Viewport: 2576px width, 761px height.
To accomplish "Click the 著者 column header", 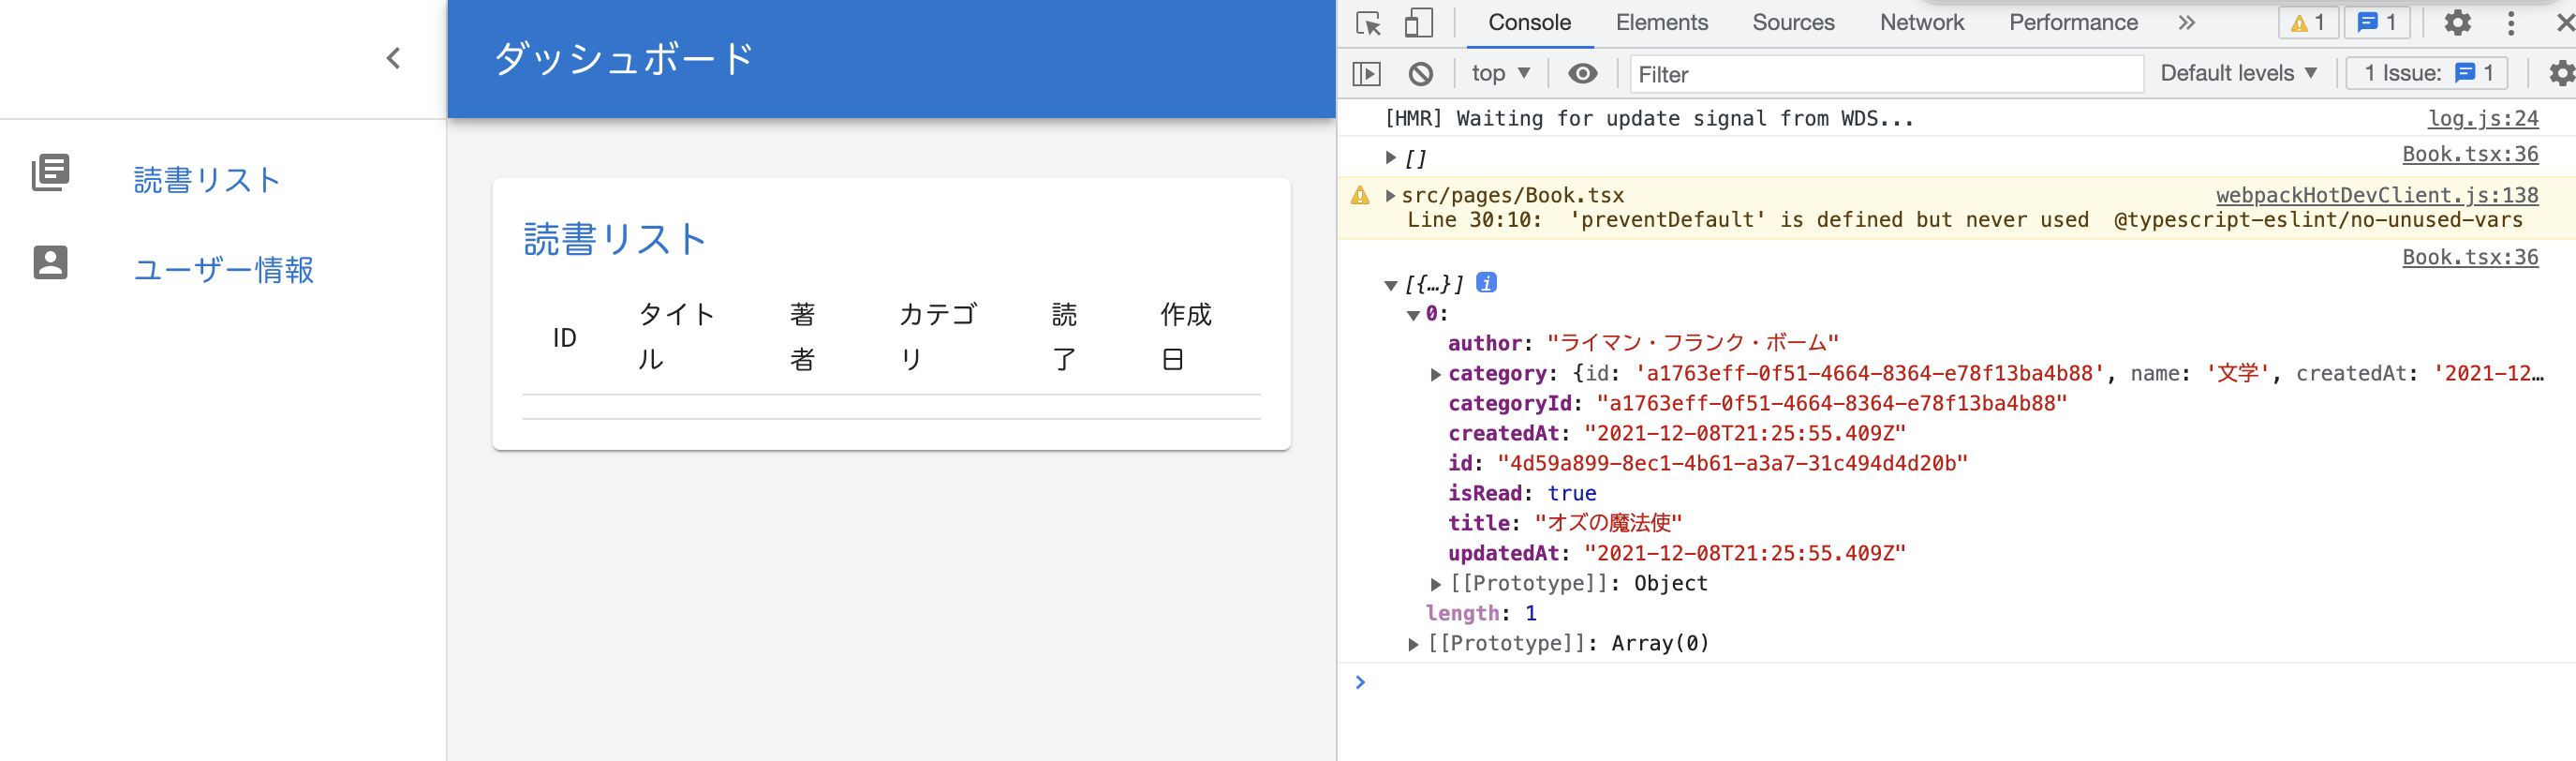I will click(x=802, y=337).
